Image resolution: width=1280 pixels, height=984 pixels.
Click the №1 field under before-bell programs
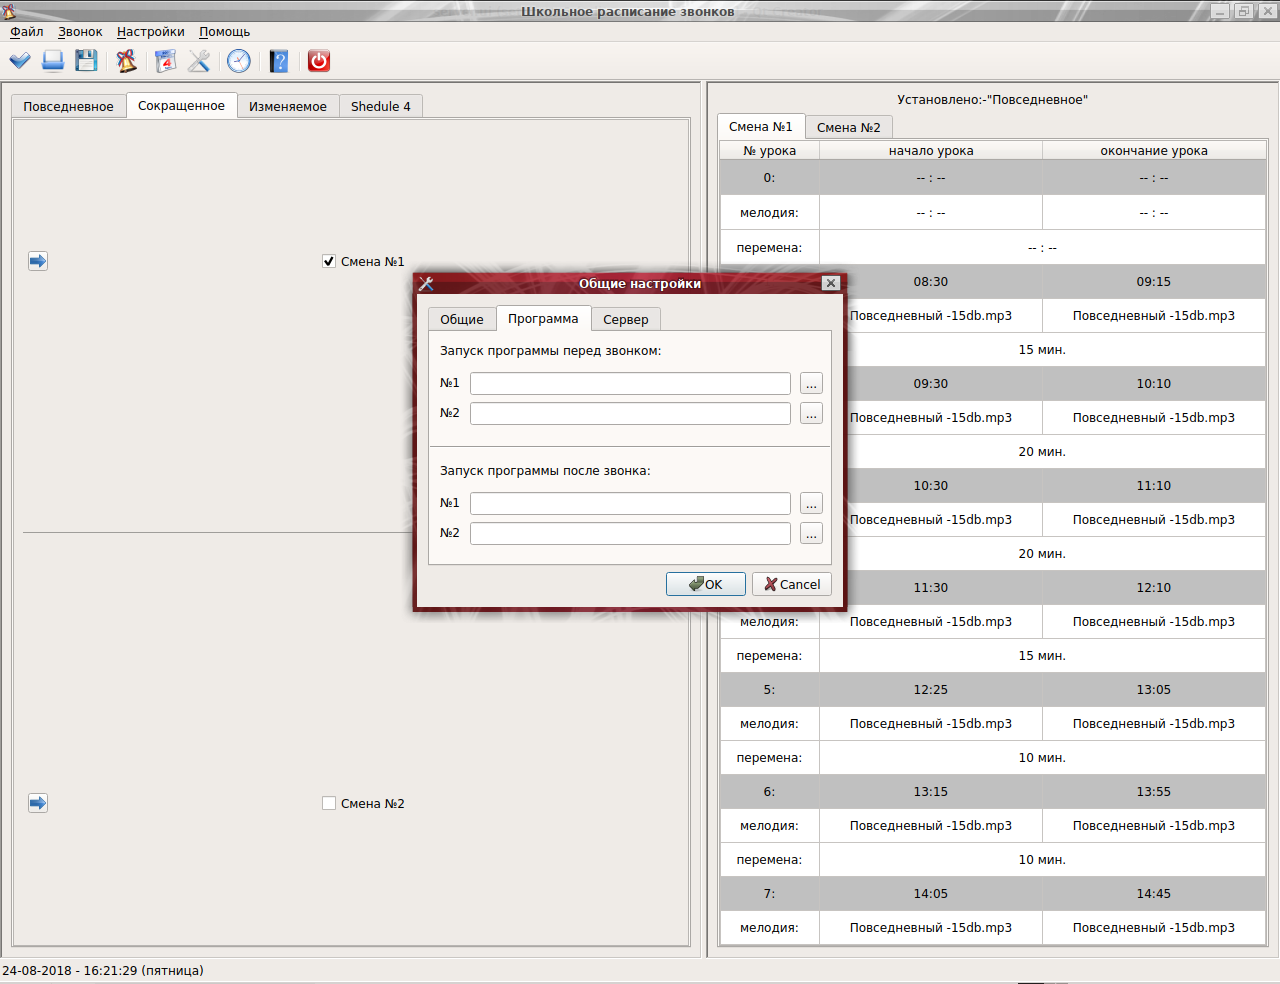pyautogui.click(x=630, y=384)
